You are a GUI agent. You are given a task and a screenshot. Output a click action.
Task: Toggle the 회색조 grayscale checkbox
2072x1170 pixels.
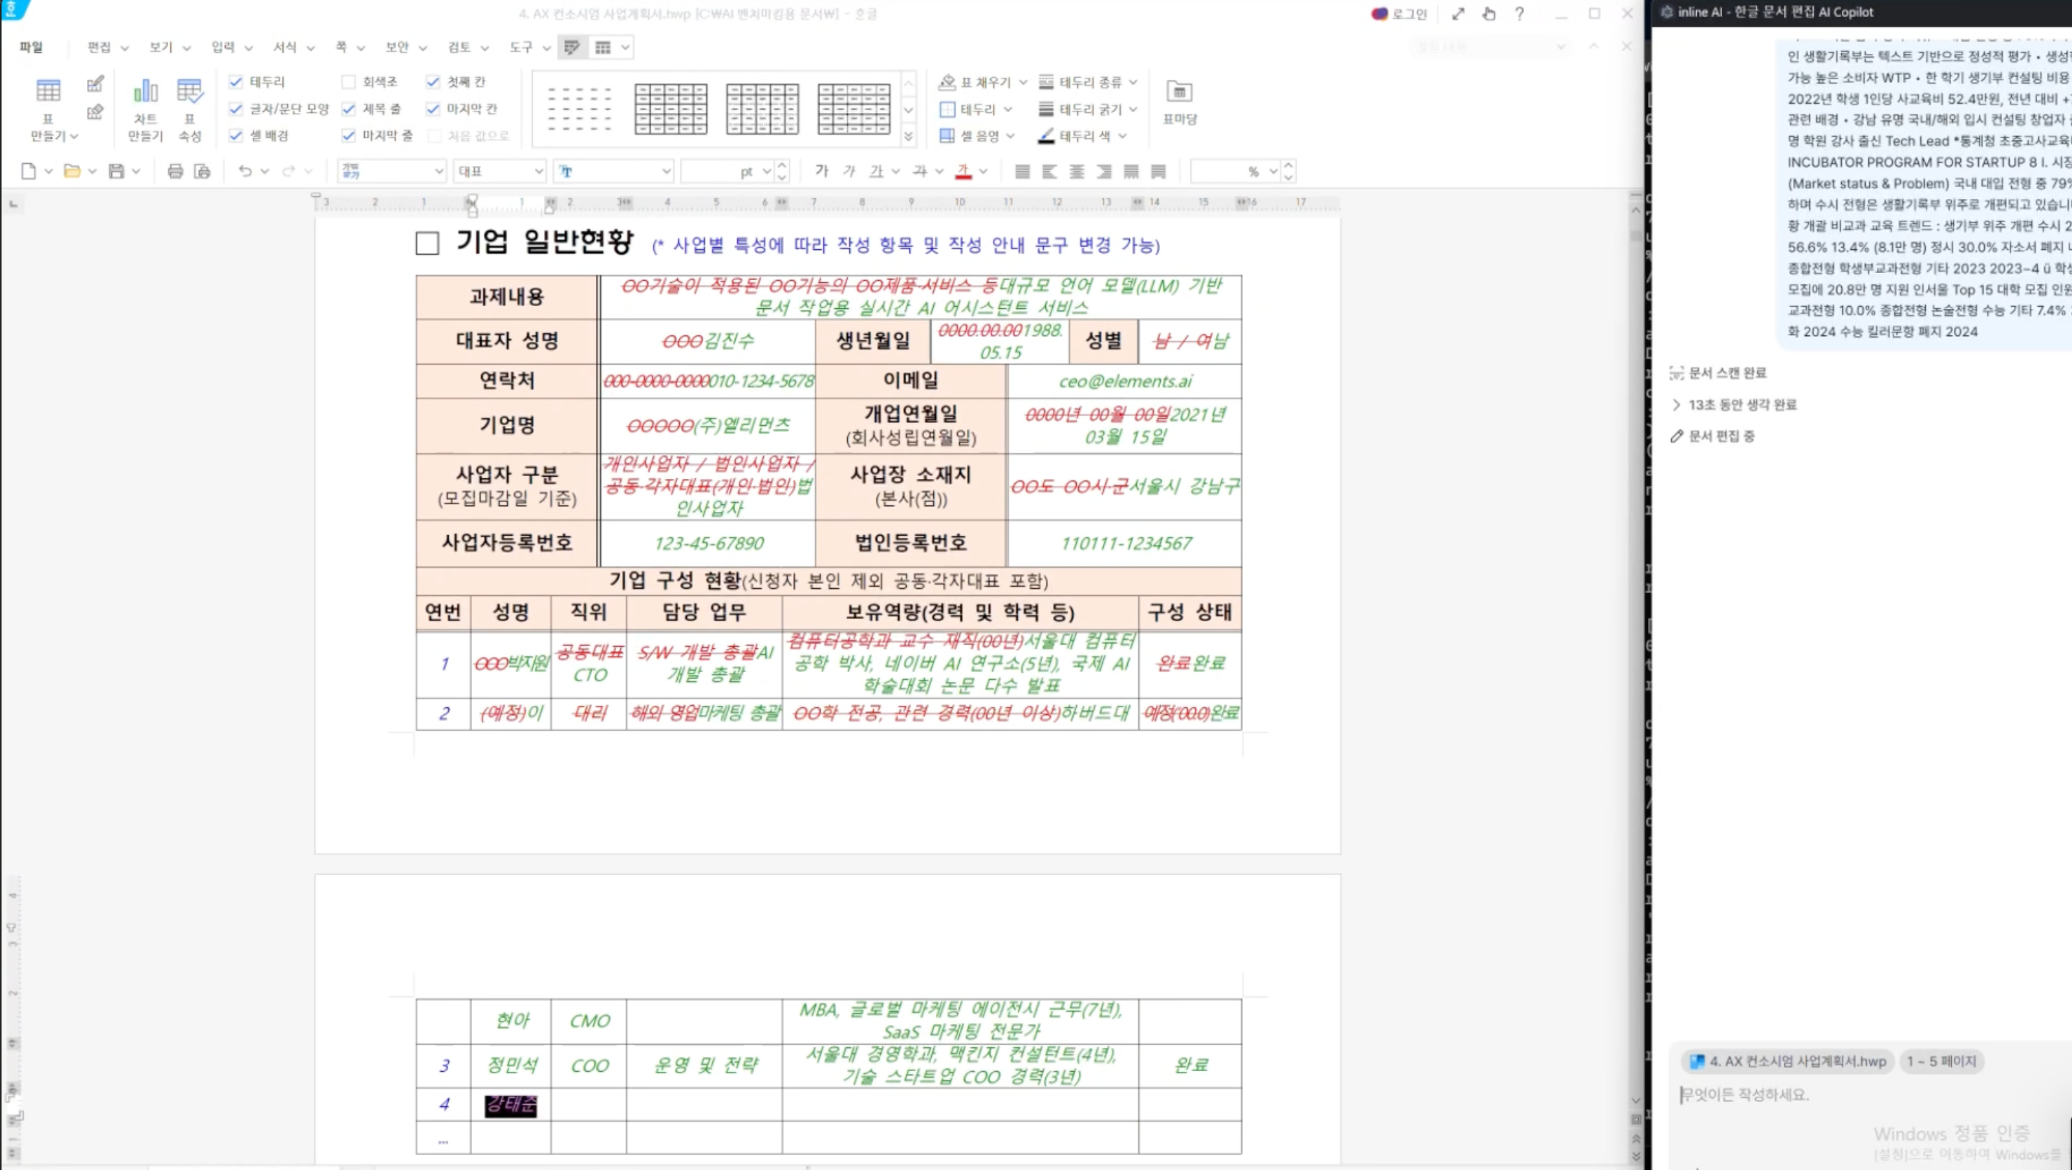pos(349,82)
